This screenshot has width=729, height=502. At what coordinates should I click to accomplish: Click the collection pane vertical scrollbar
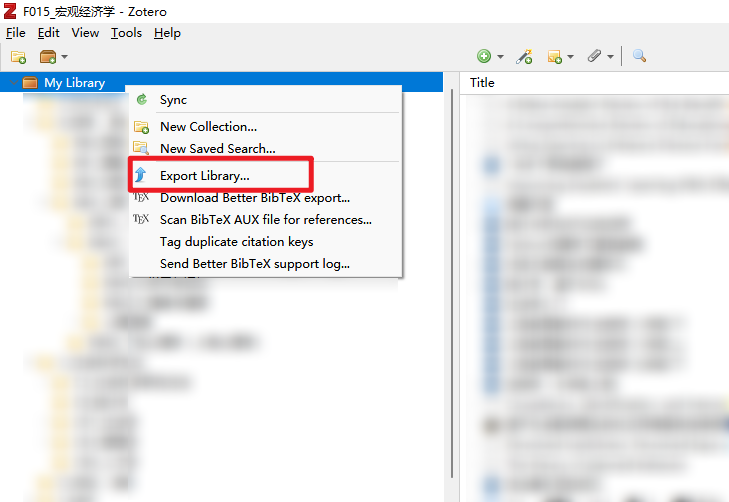[452, 284]
